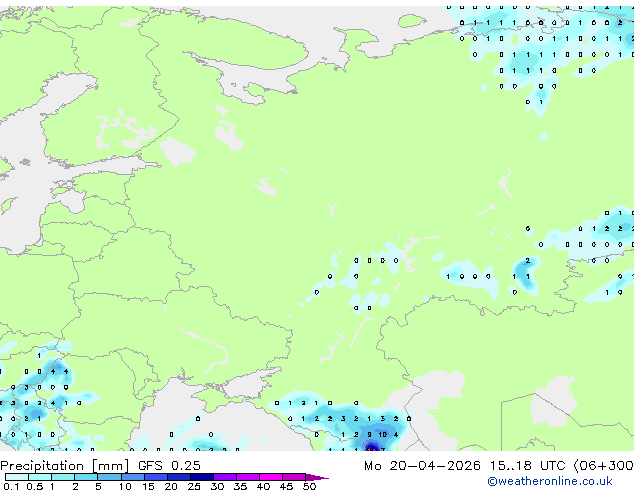This screenshot has width=634, height=490.
Task: Select the 35–40 mm violet legend swatch
Action: coord(247,477)
